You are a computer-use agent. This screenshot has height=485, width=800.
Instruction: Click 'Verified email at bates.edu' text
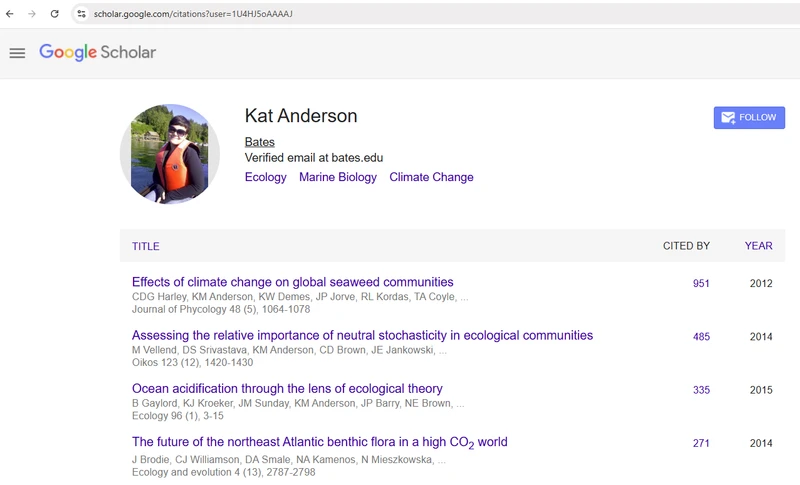[x=314, y=158]
